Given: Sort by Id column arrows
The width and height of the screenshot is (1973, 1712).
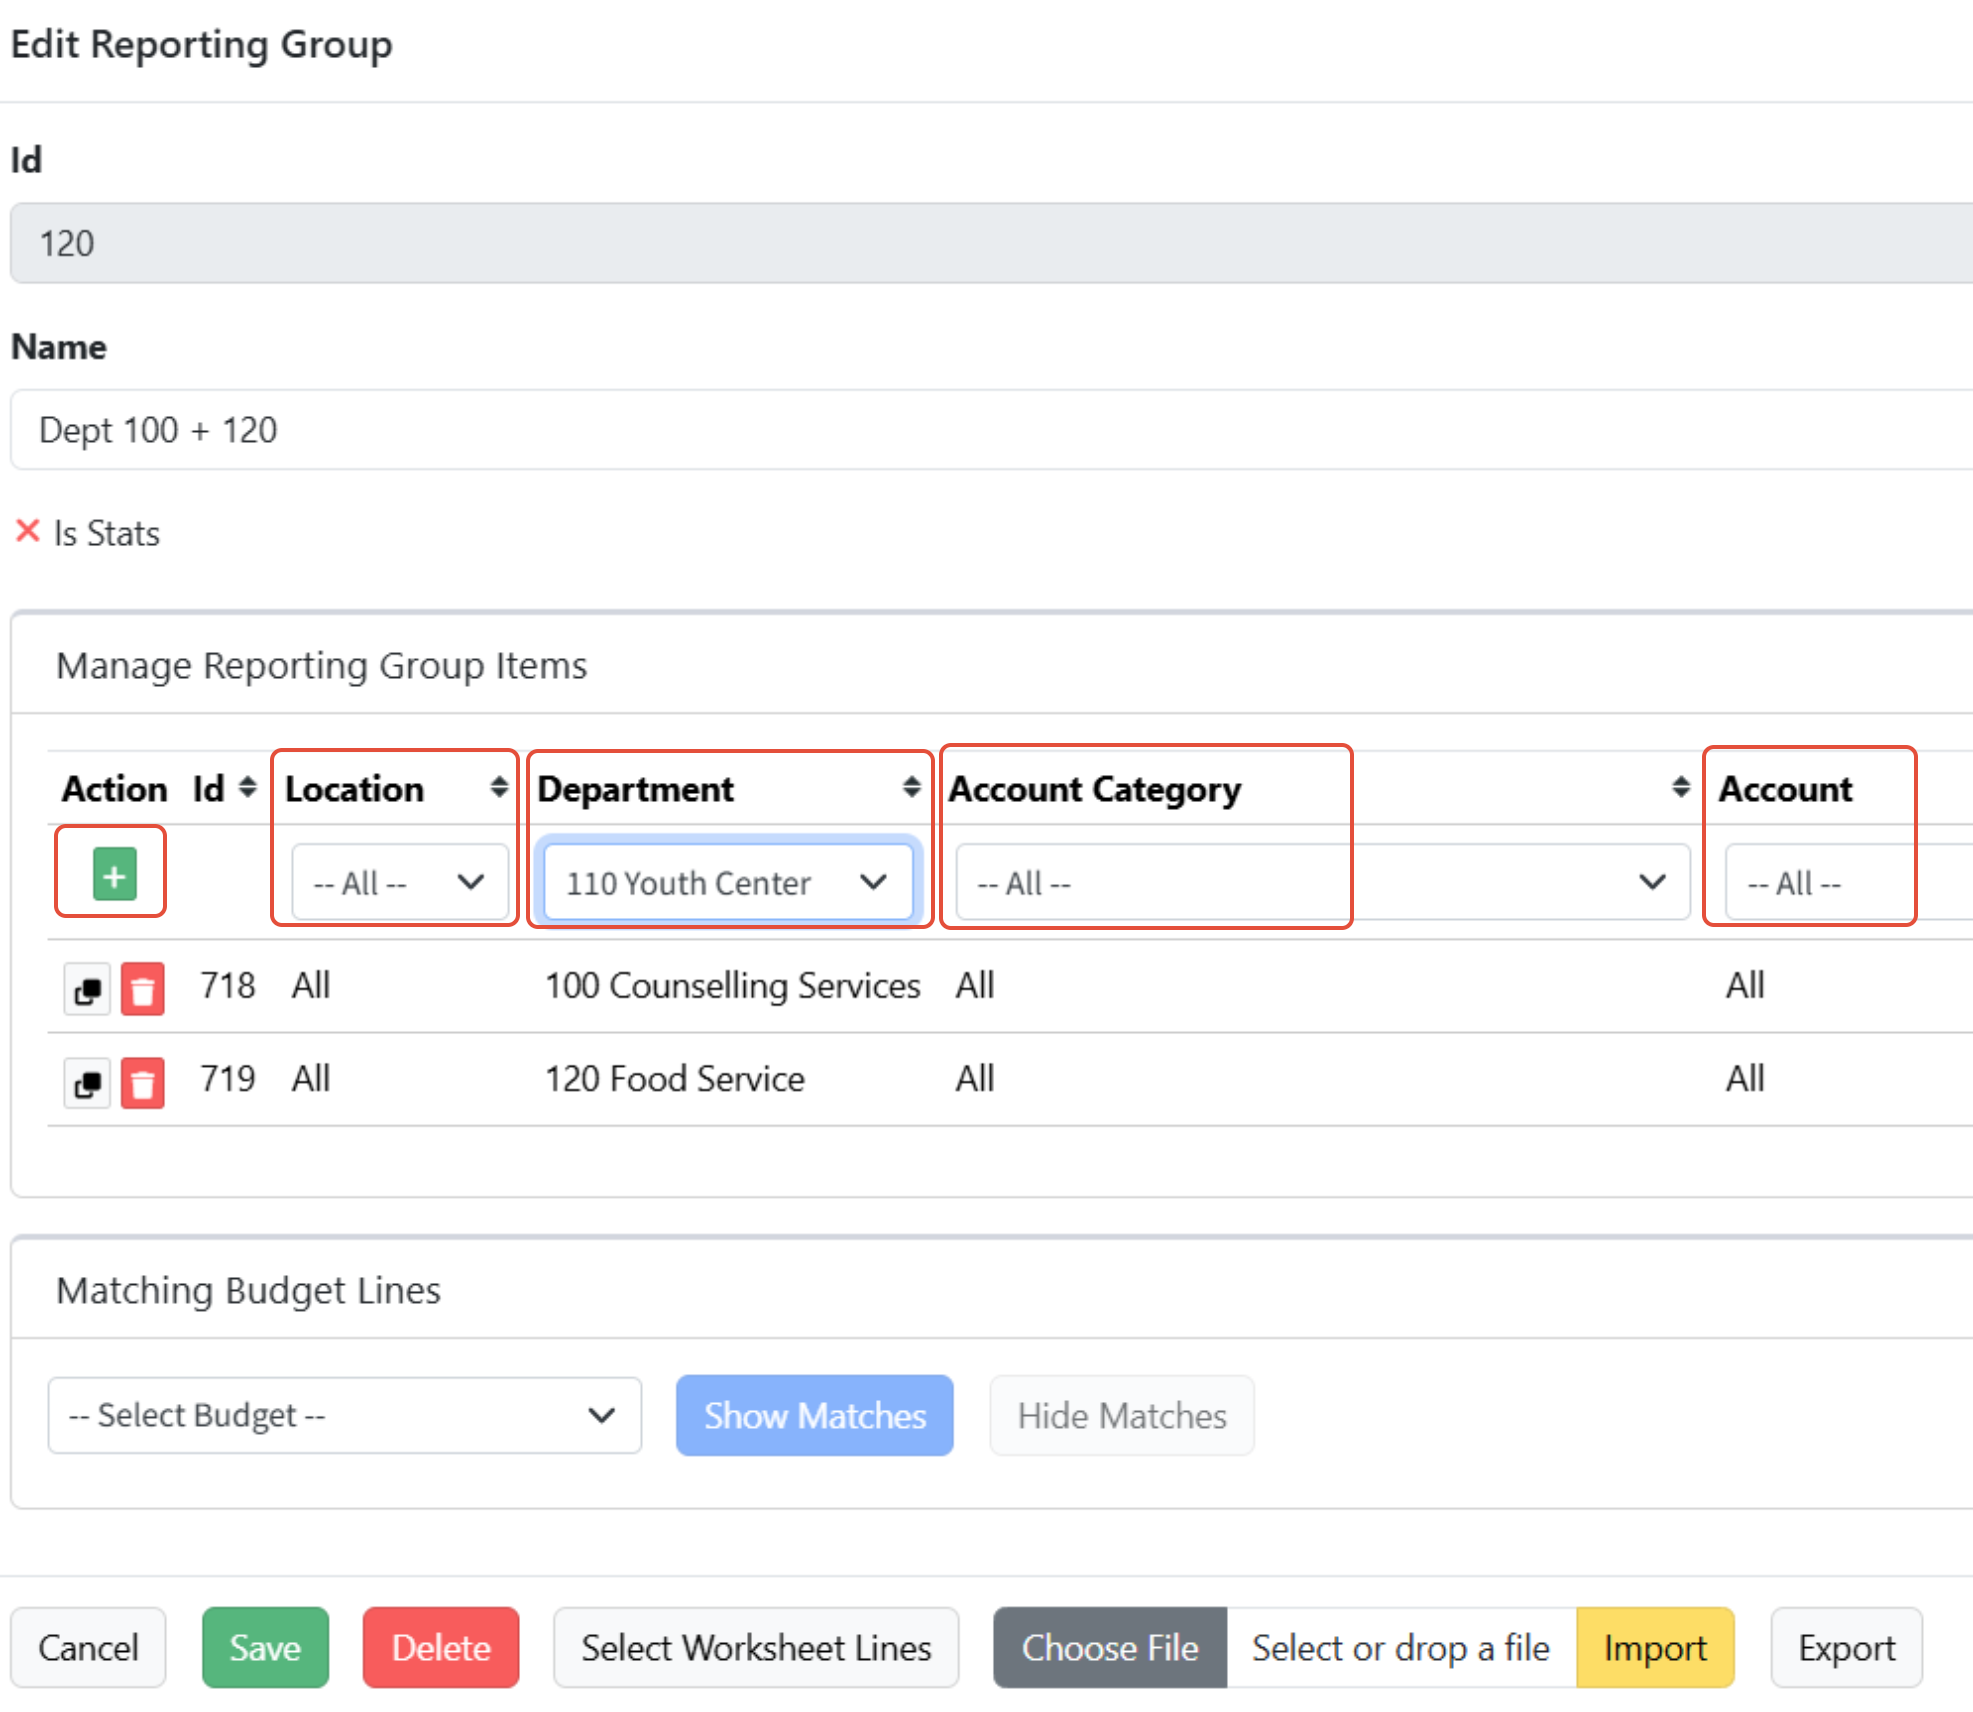Looking at the screenshot, I should (x=247, y=787).
